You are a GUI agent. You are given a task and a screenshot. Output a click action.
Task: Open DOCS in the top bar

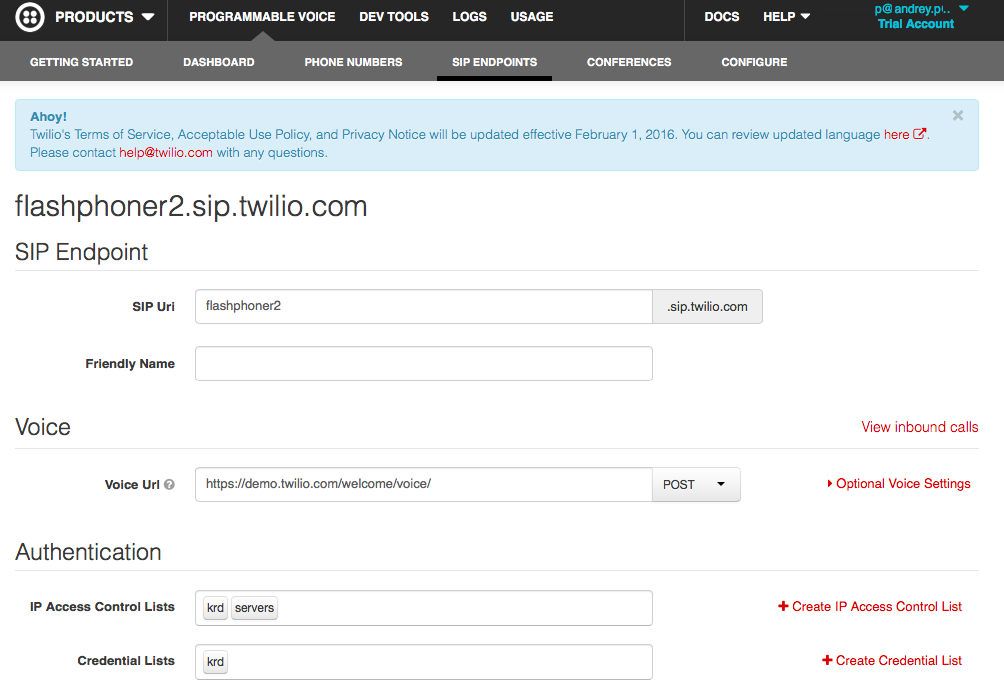pyautogui.click(x=722, y=17)
